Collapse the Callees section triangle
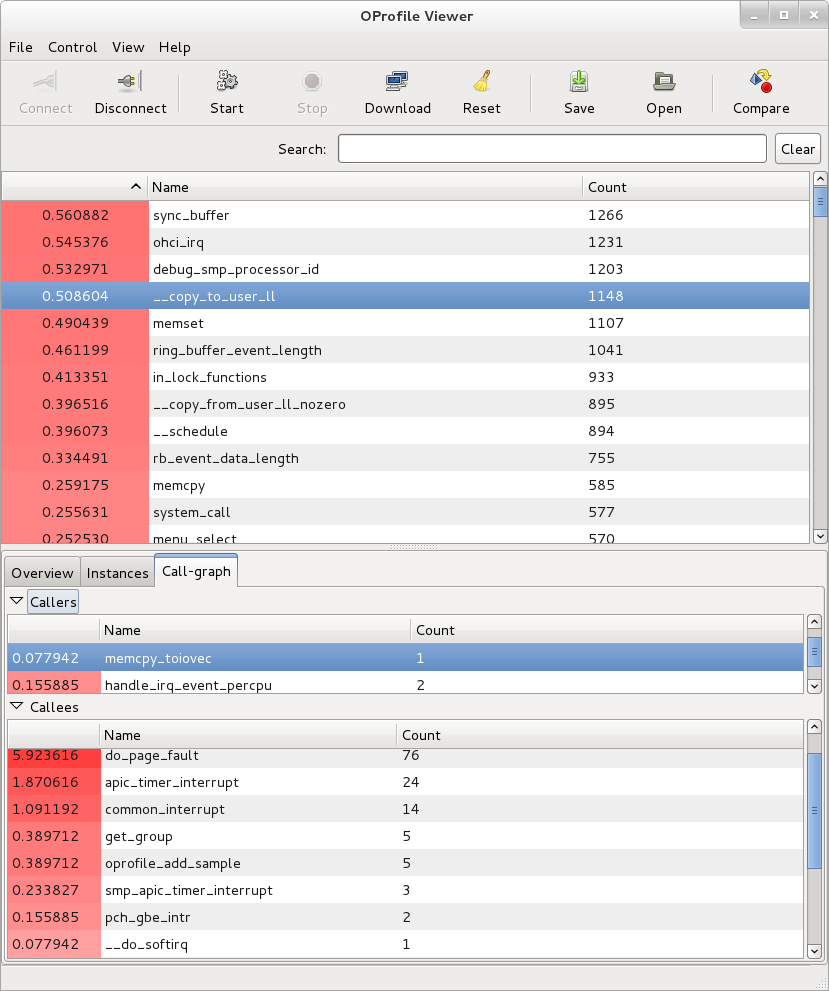This screenshot has width=829, height=991. point(17,707)
